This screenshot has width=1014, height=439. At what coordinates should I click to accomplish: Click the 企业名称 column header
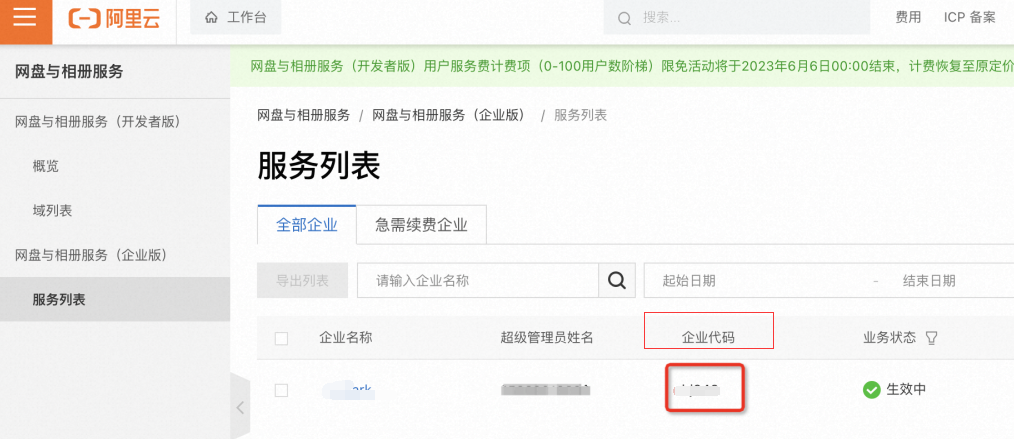(x=345, y=337)
